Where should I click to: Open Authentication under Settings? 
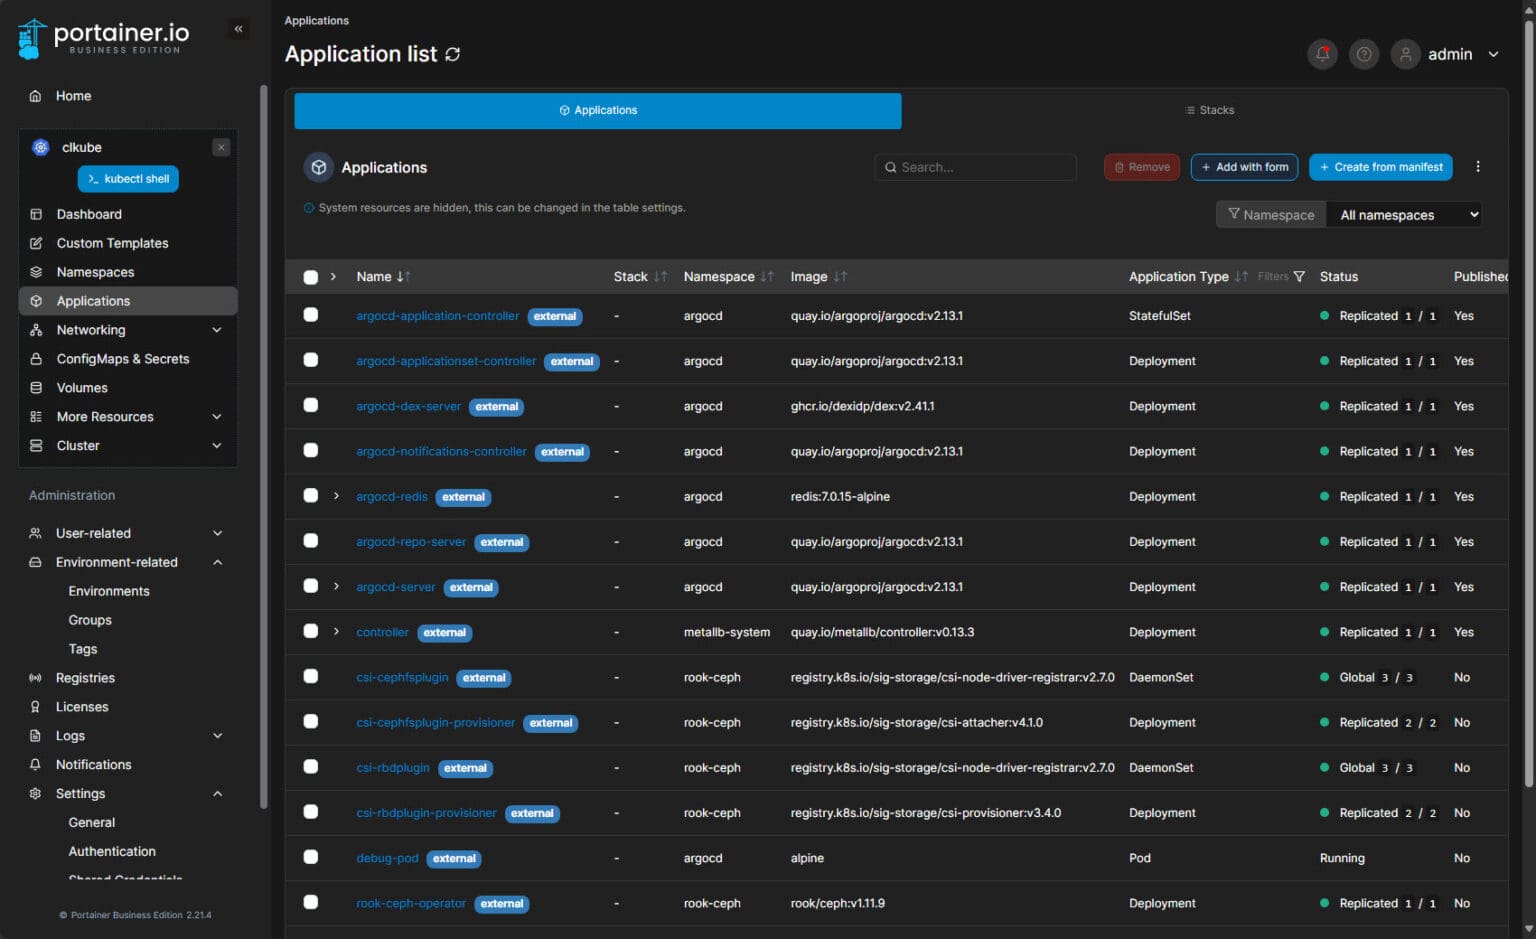(x=112, y=851)
